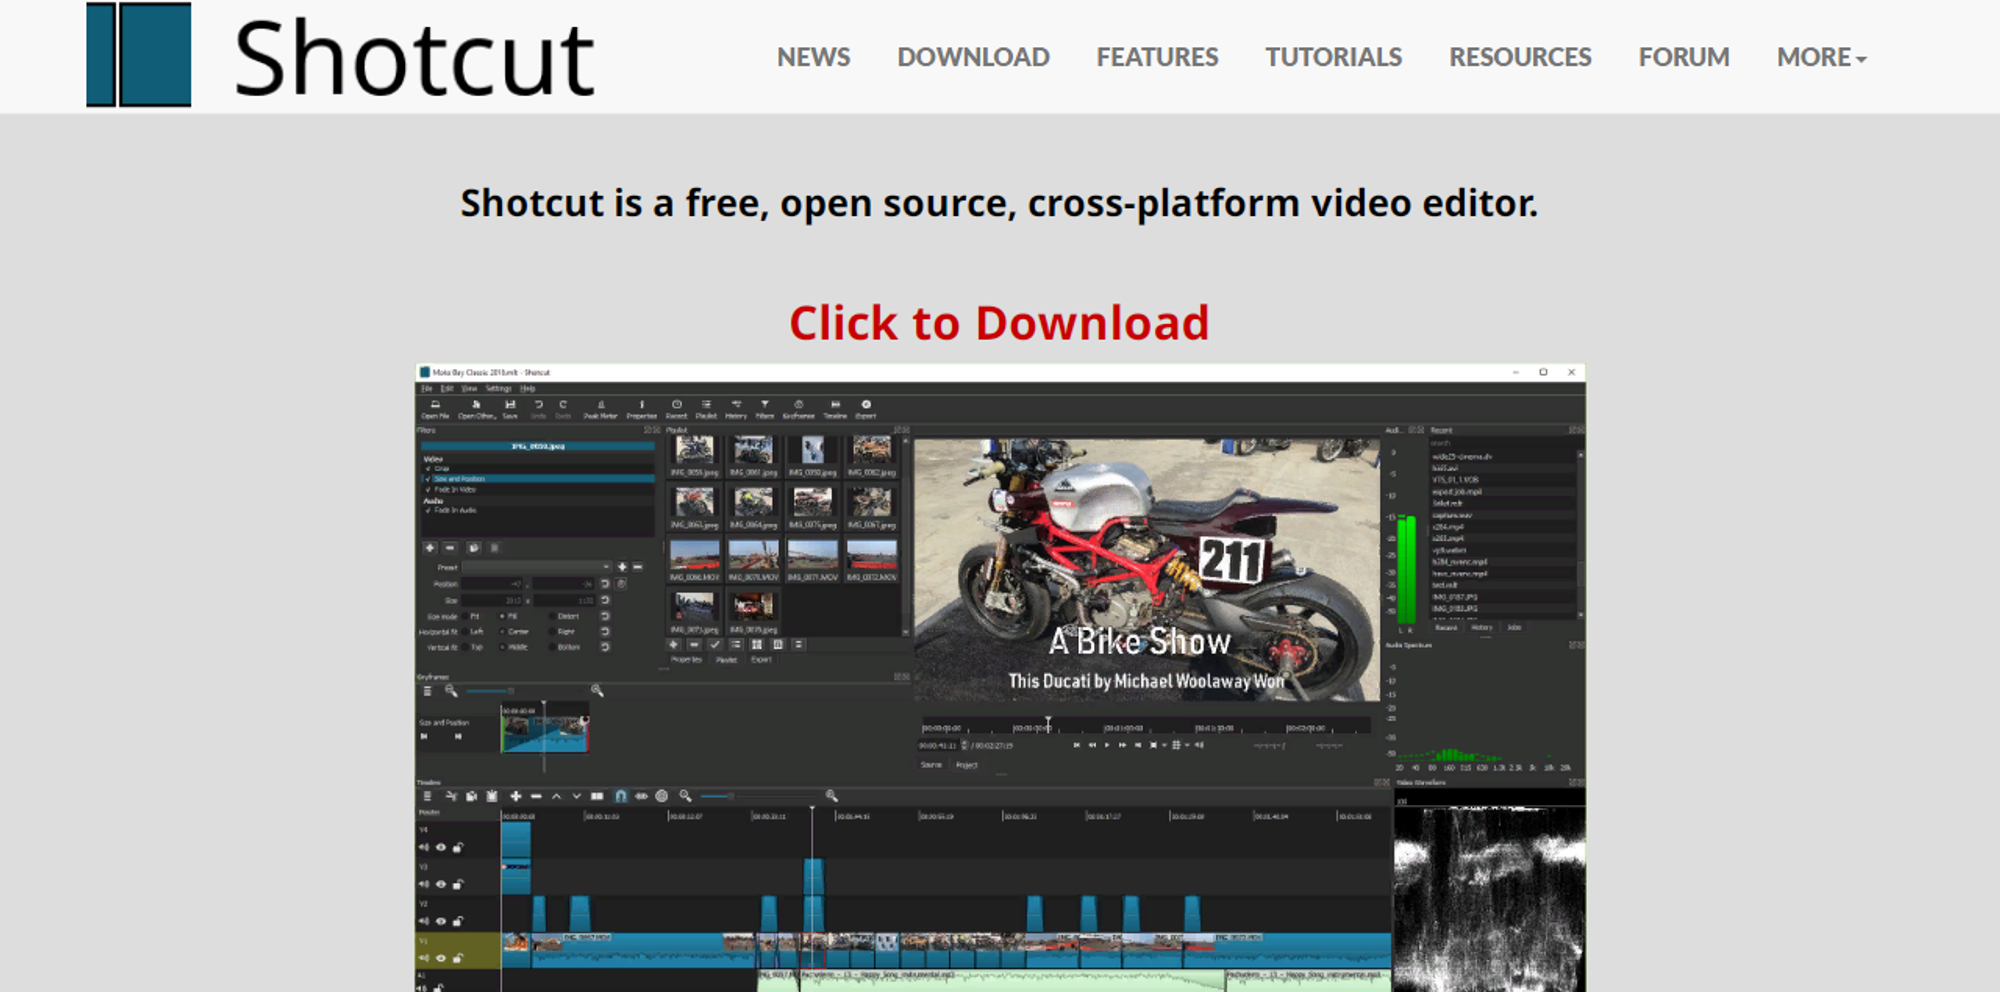This screenshot has height=992, width=2000.
Task: Toggle the Fade In Video filter checkbox
Action: click(x=428, y=490)
